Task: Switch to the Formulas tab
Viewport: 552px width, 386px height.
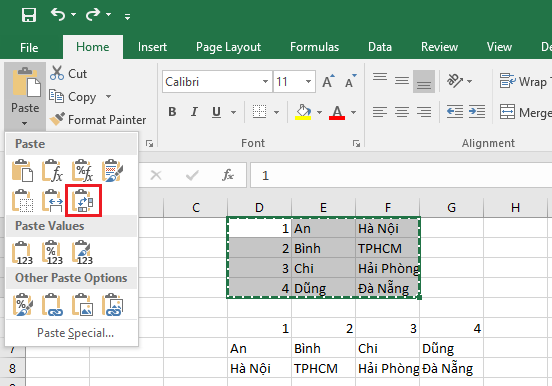Action: pyautogui.click(x=314, y=47)
